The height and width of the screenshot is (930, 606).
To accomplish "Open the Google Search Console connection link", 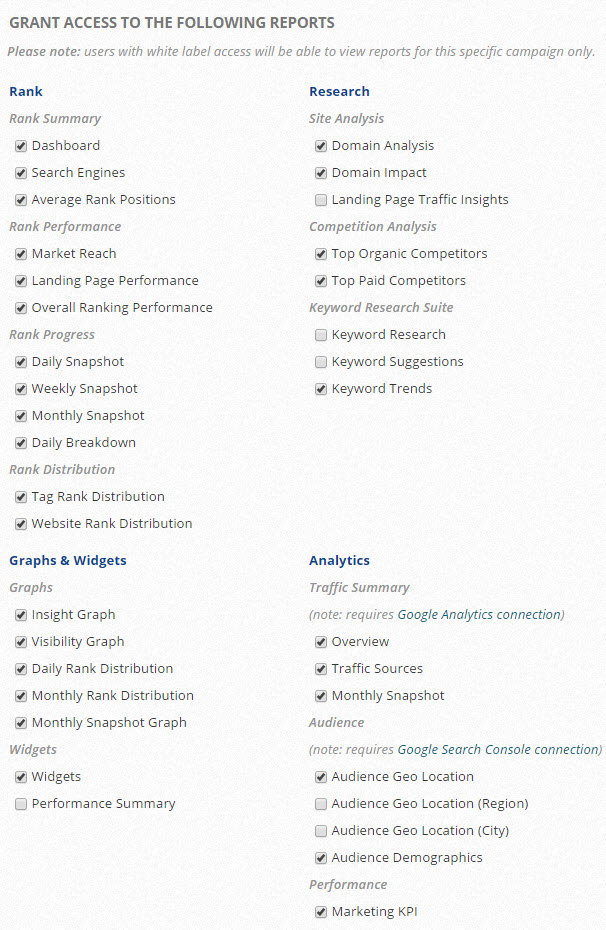I will pyautogui.click(x=498, y=750).
